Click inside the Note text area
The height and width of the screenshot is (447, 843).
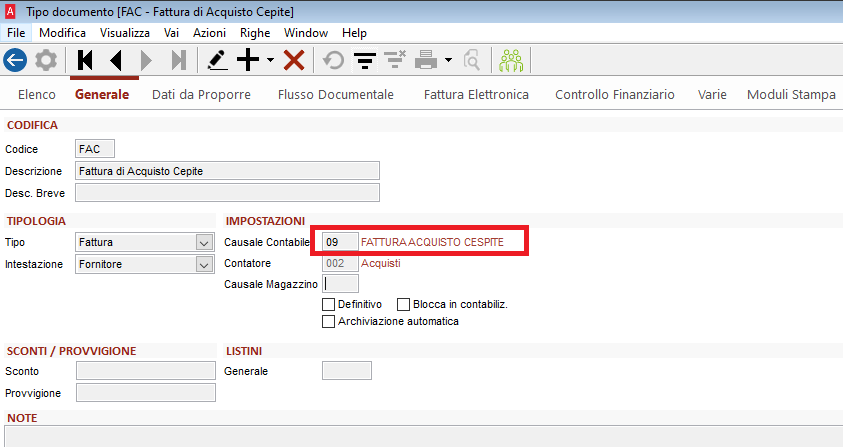424,436
